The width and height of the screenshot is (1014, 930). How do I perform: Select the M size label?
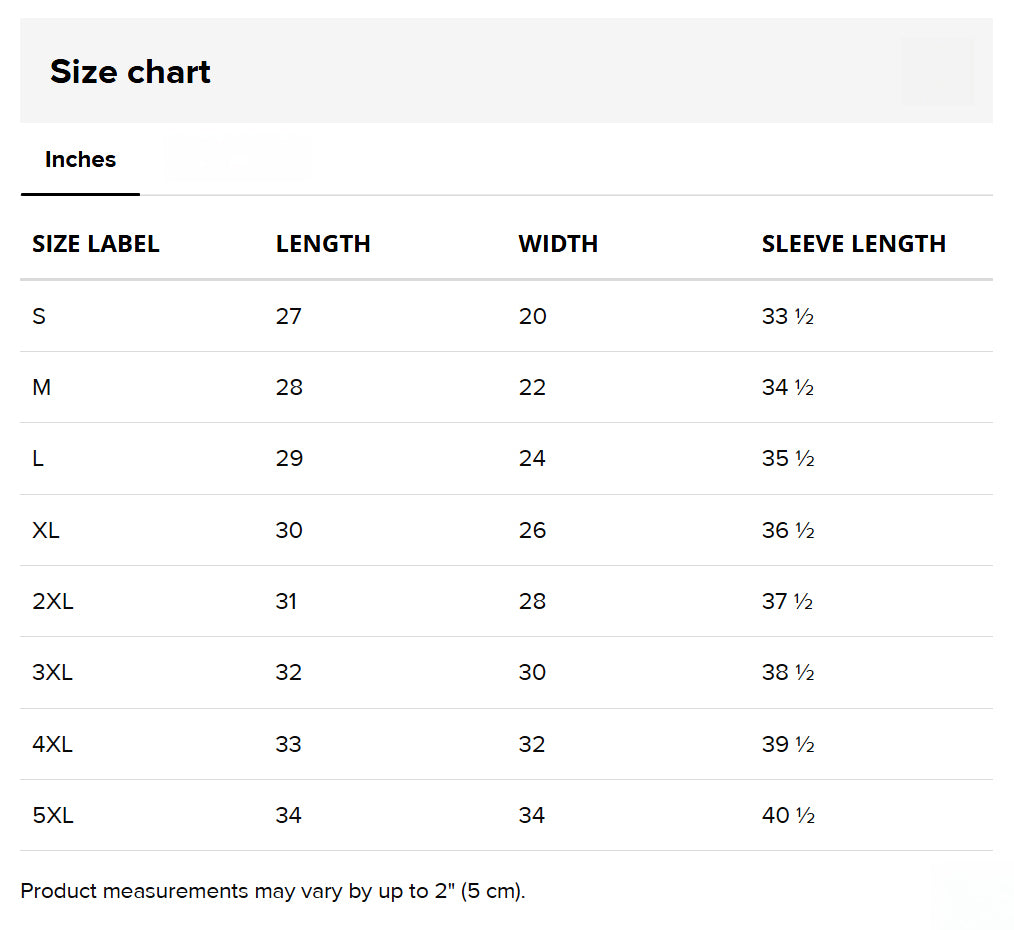(41, 388)
